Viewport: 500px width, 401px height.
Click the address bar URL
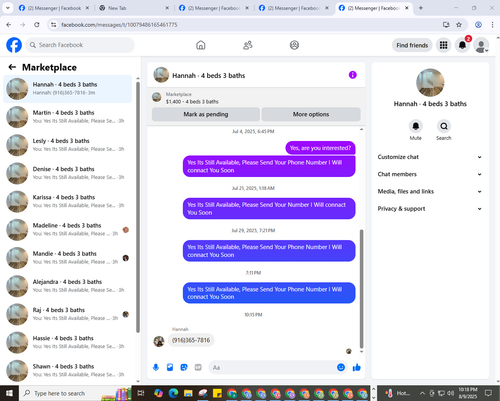119,25
